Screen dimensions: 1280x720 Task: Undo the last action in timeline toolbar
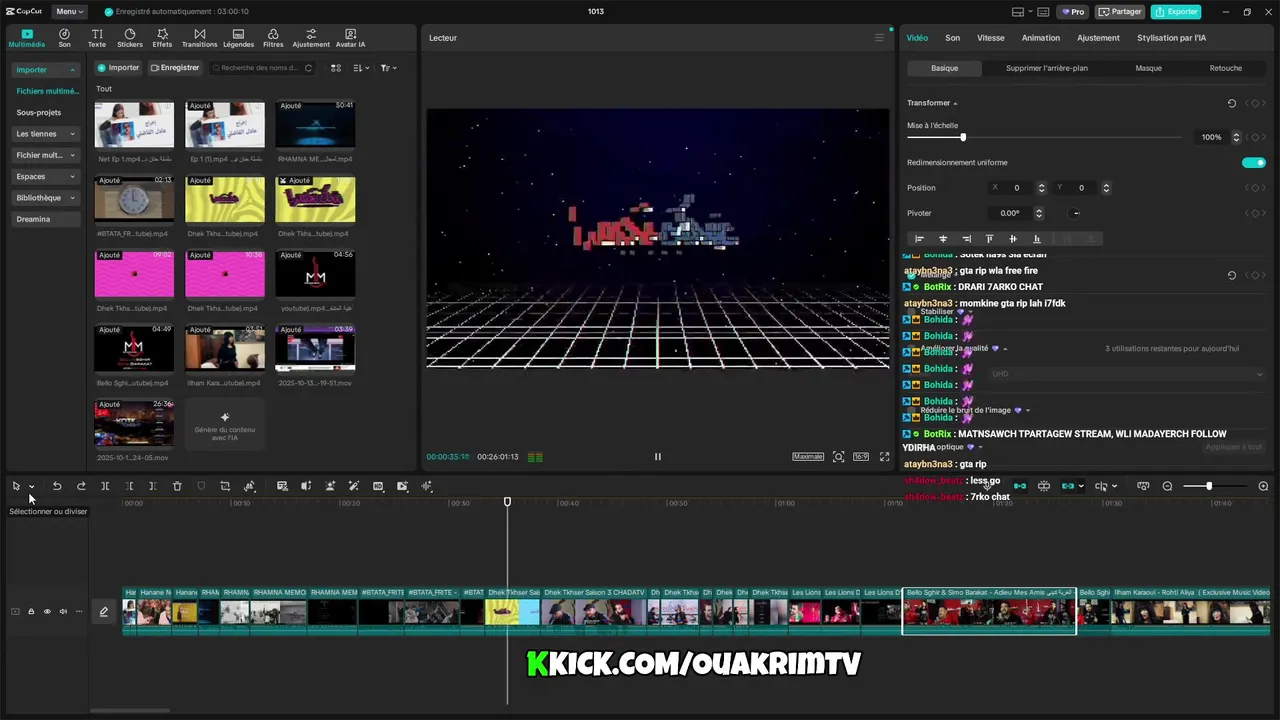57,486
